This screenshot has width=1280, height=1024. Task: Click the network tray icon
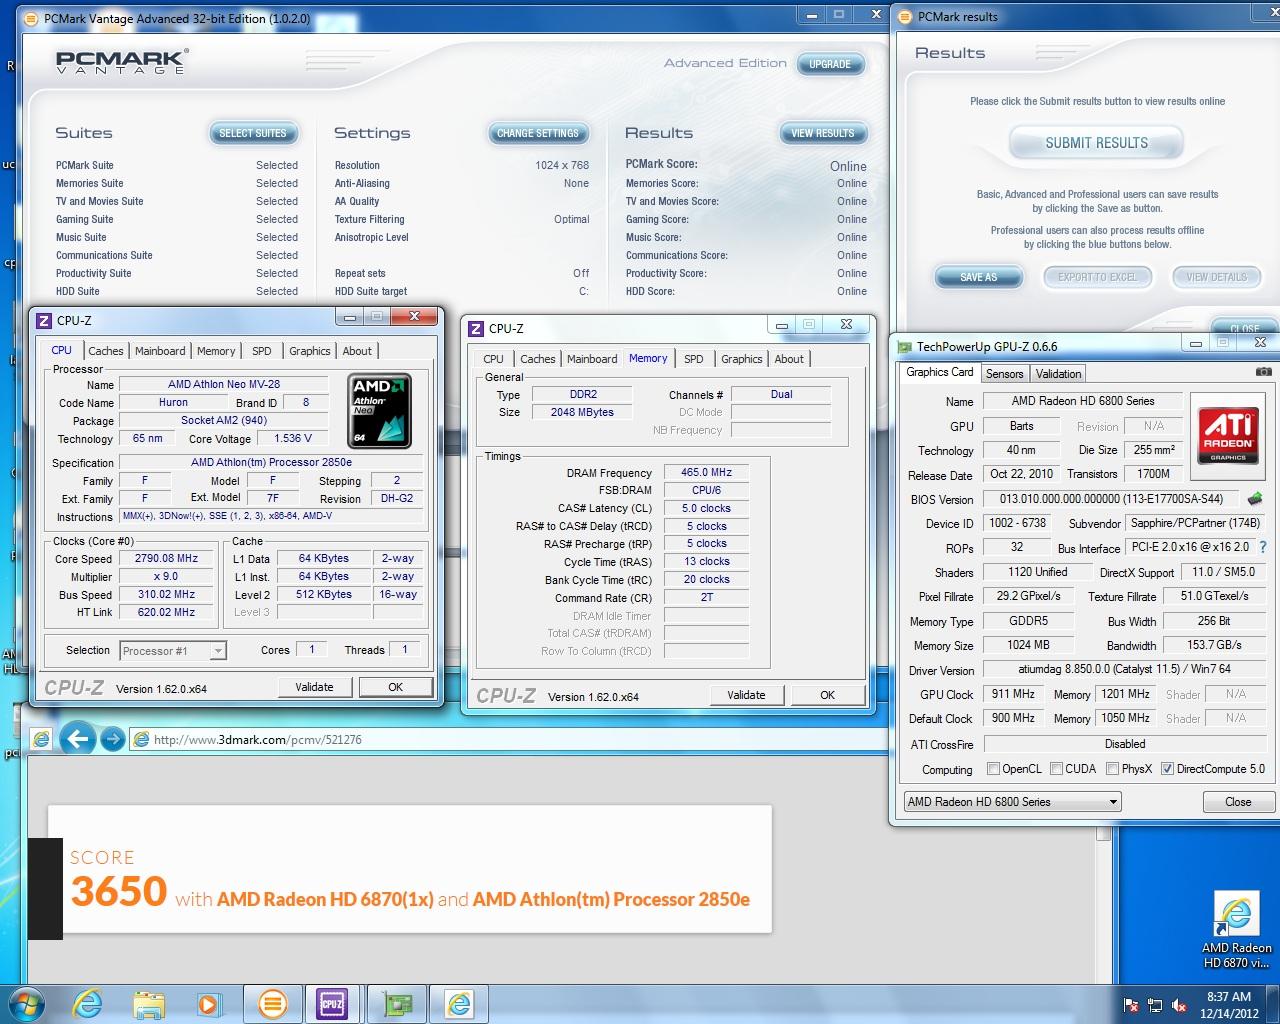coord(1155,1005)
